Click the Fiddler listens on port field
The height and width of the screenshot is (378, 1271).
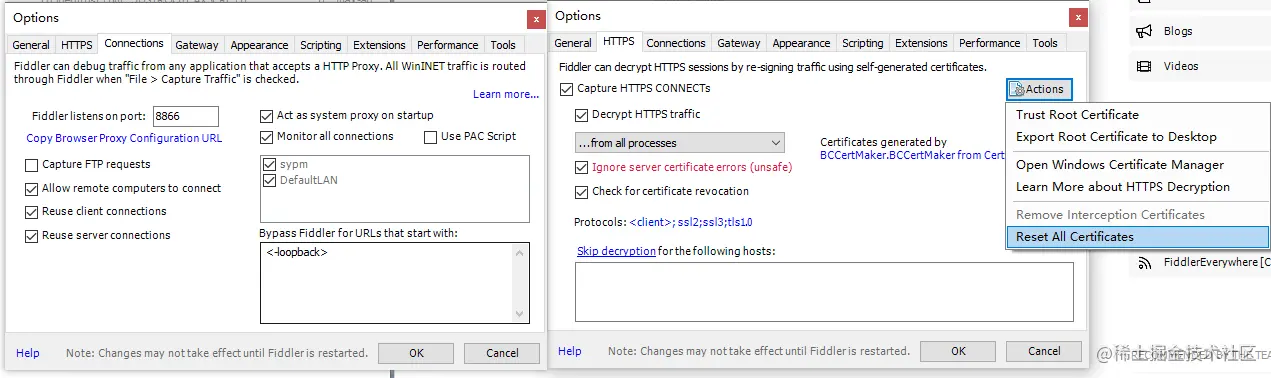(x=185, y=117)
